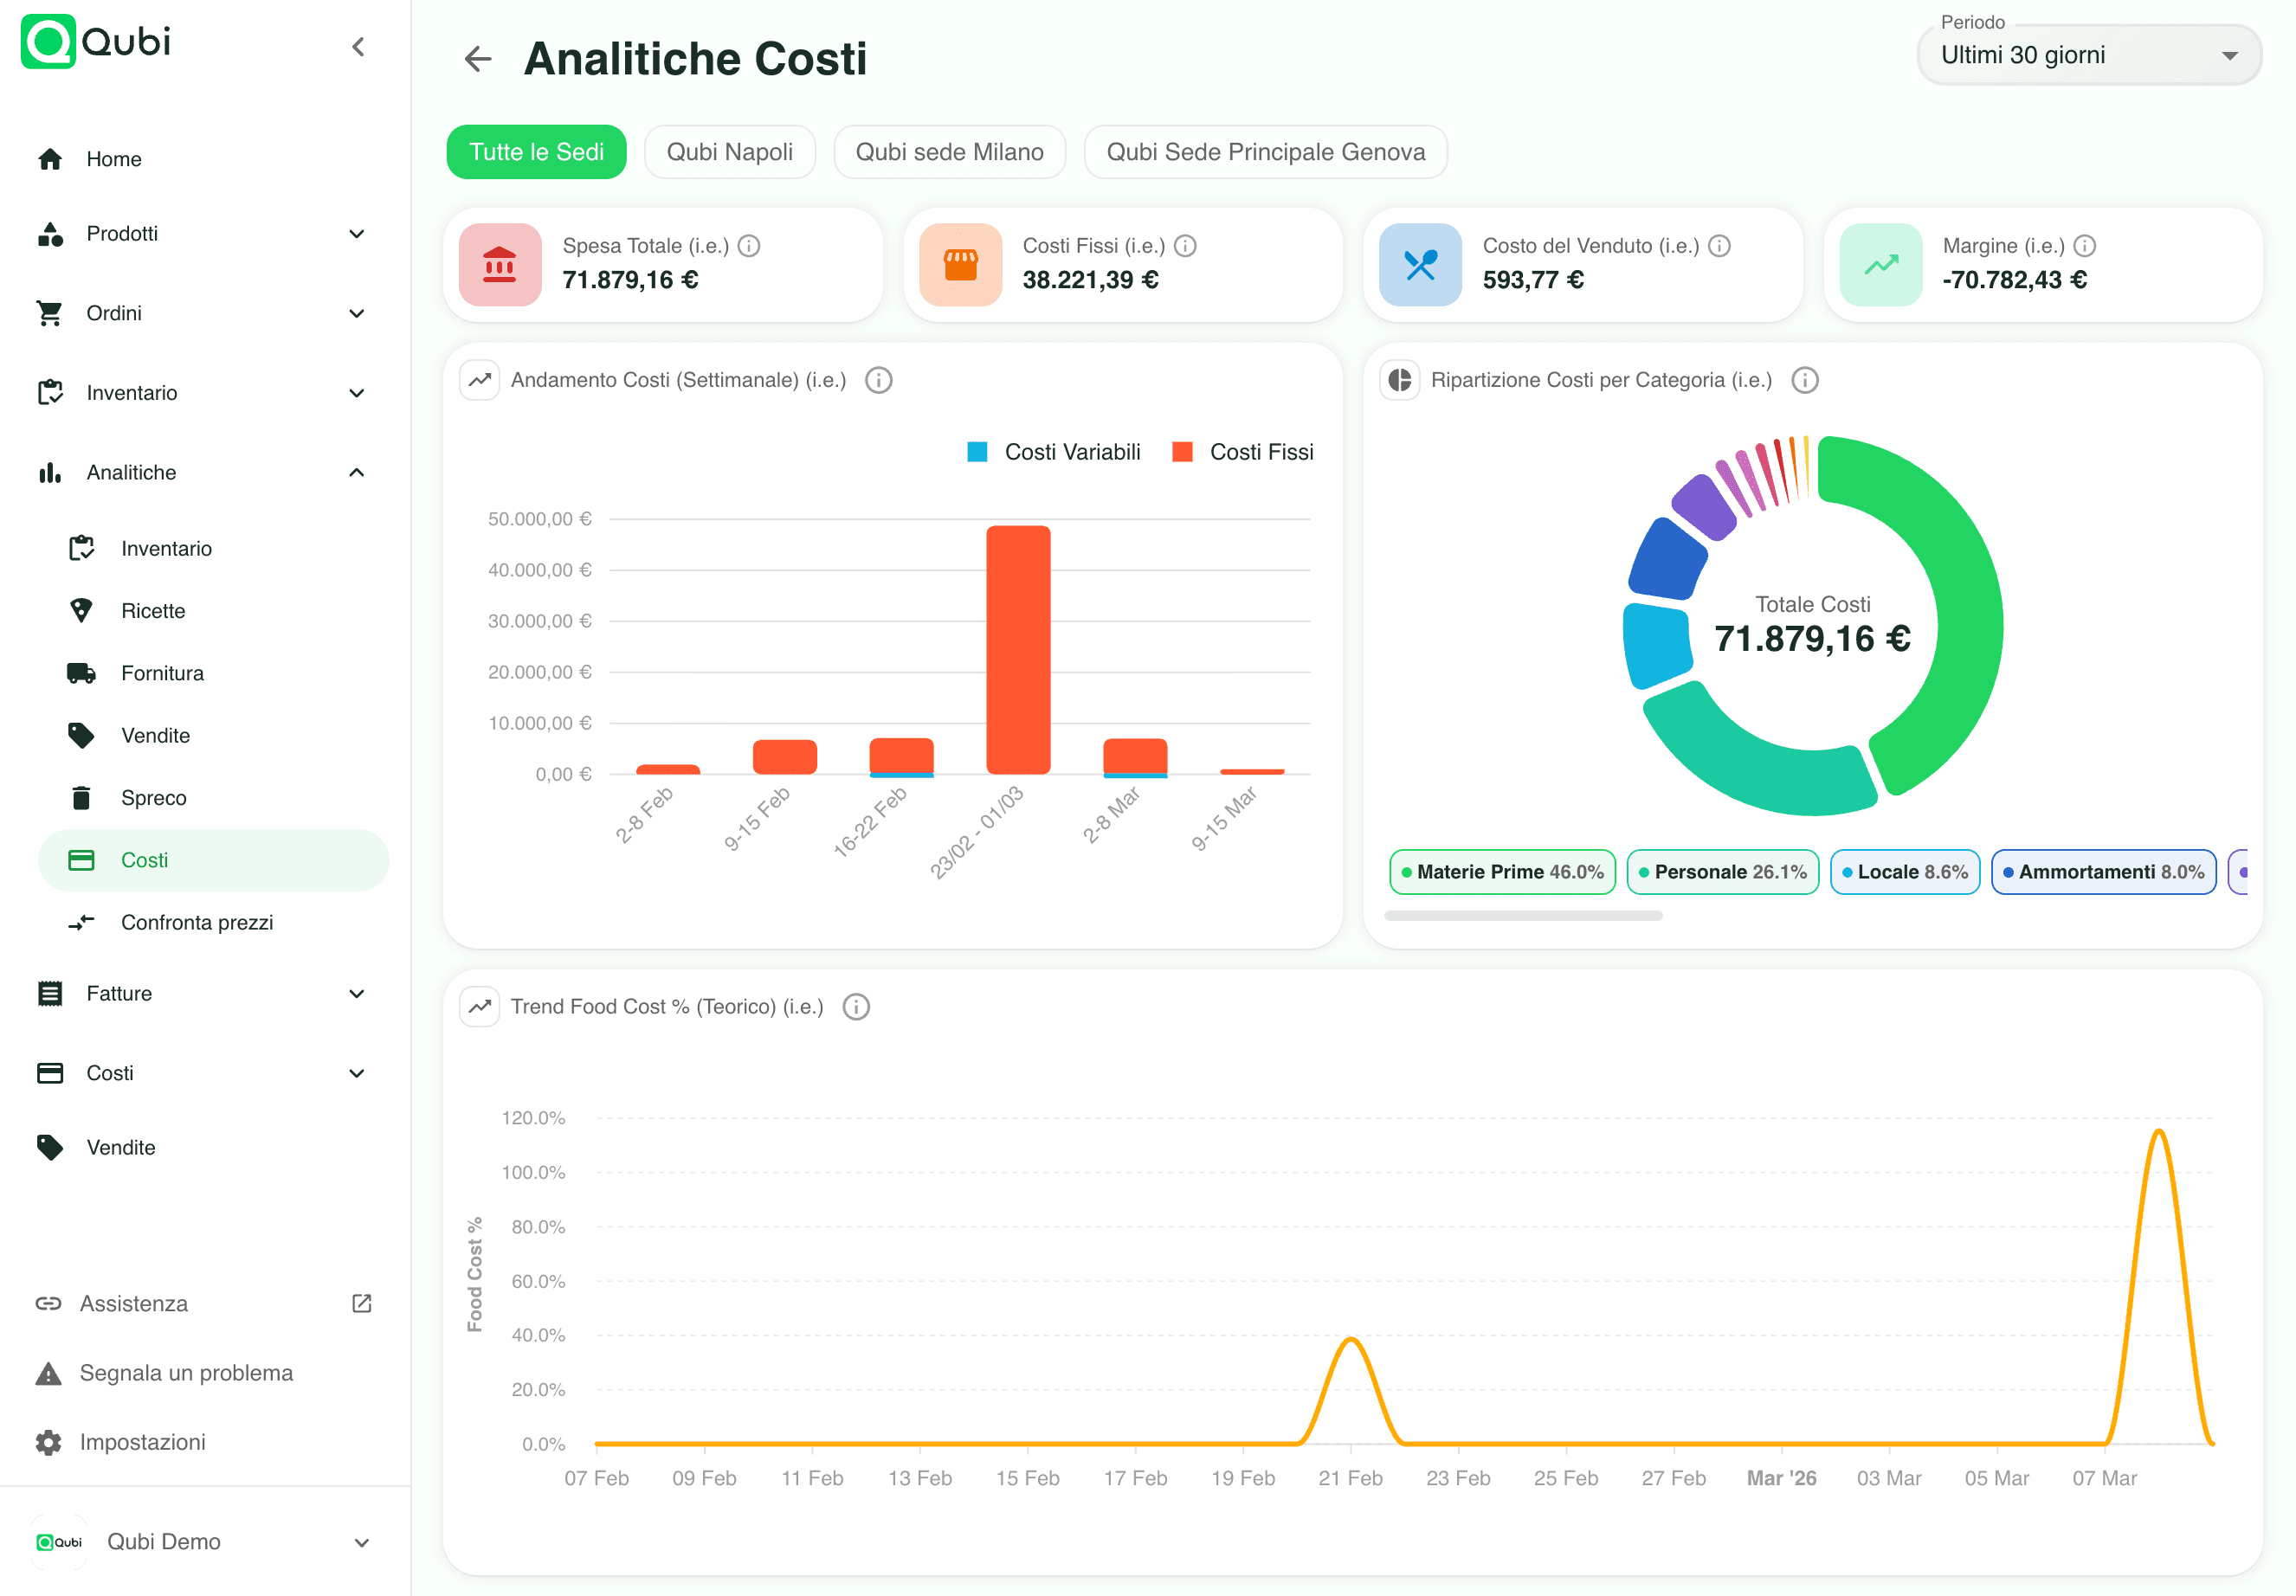Screen dimensions: 2296x1596
Task: Click the back arrow next to Analitiche Costi
Action: [477, 60]
